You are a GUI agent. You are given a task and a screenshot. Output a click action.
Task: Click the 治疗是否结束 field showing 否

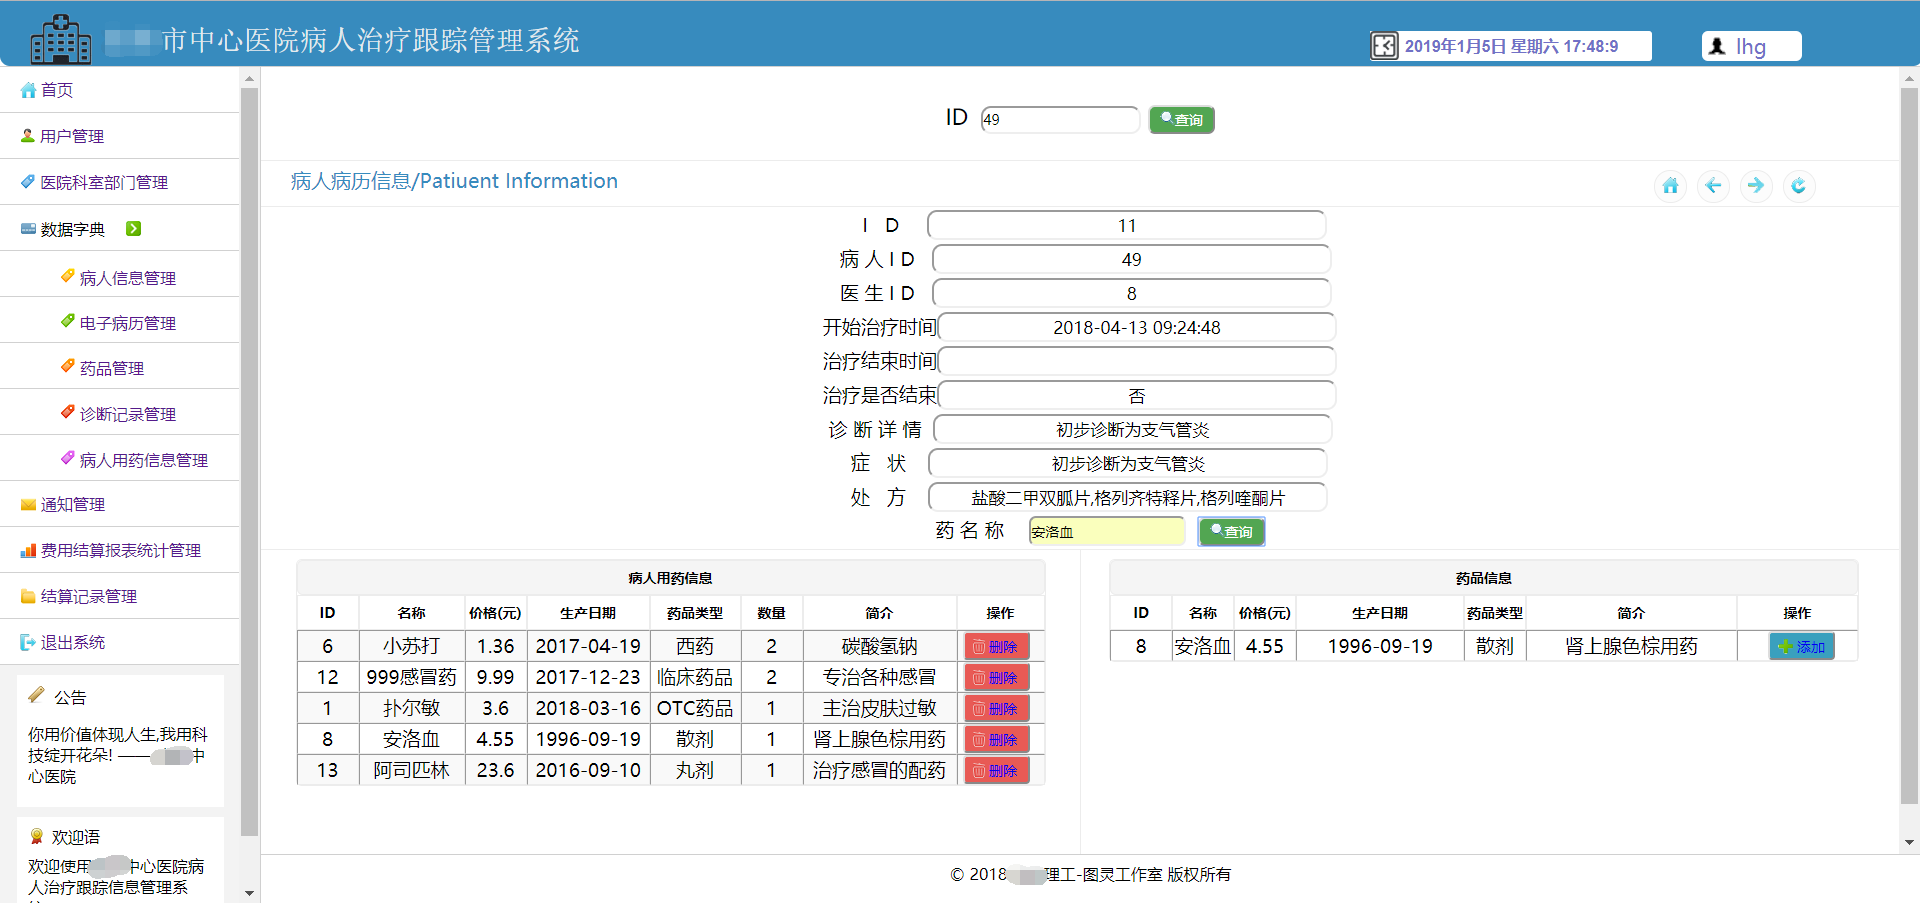[1137, 396]
